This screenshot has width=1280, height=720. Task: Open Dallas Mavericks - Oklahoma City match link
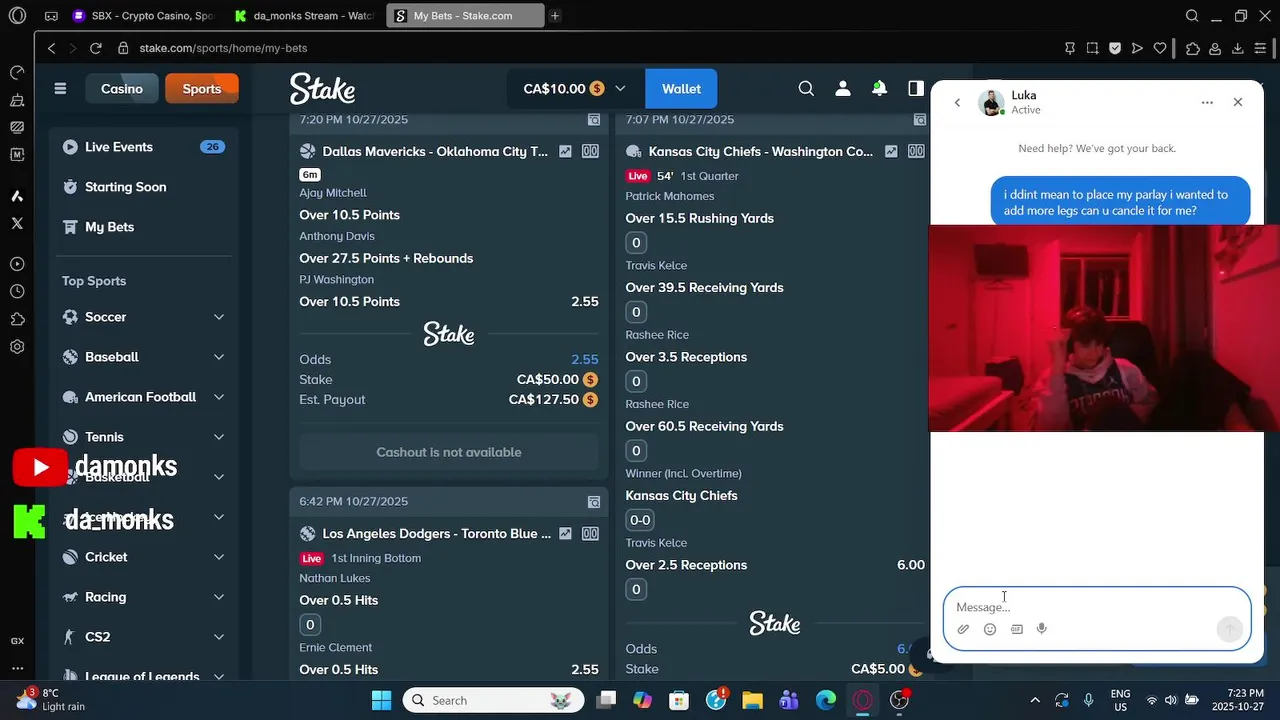(435, 152)
